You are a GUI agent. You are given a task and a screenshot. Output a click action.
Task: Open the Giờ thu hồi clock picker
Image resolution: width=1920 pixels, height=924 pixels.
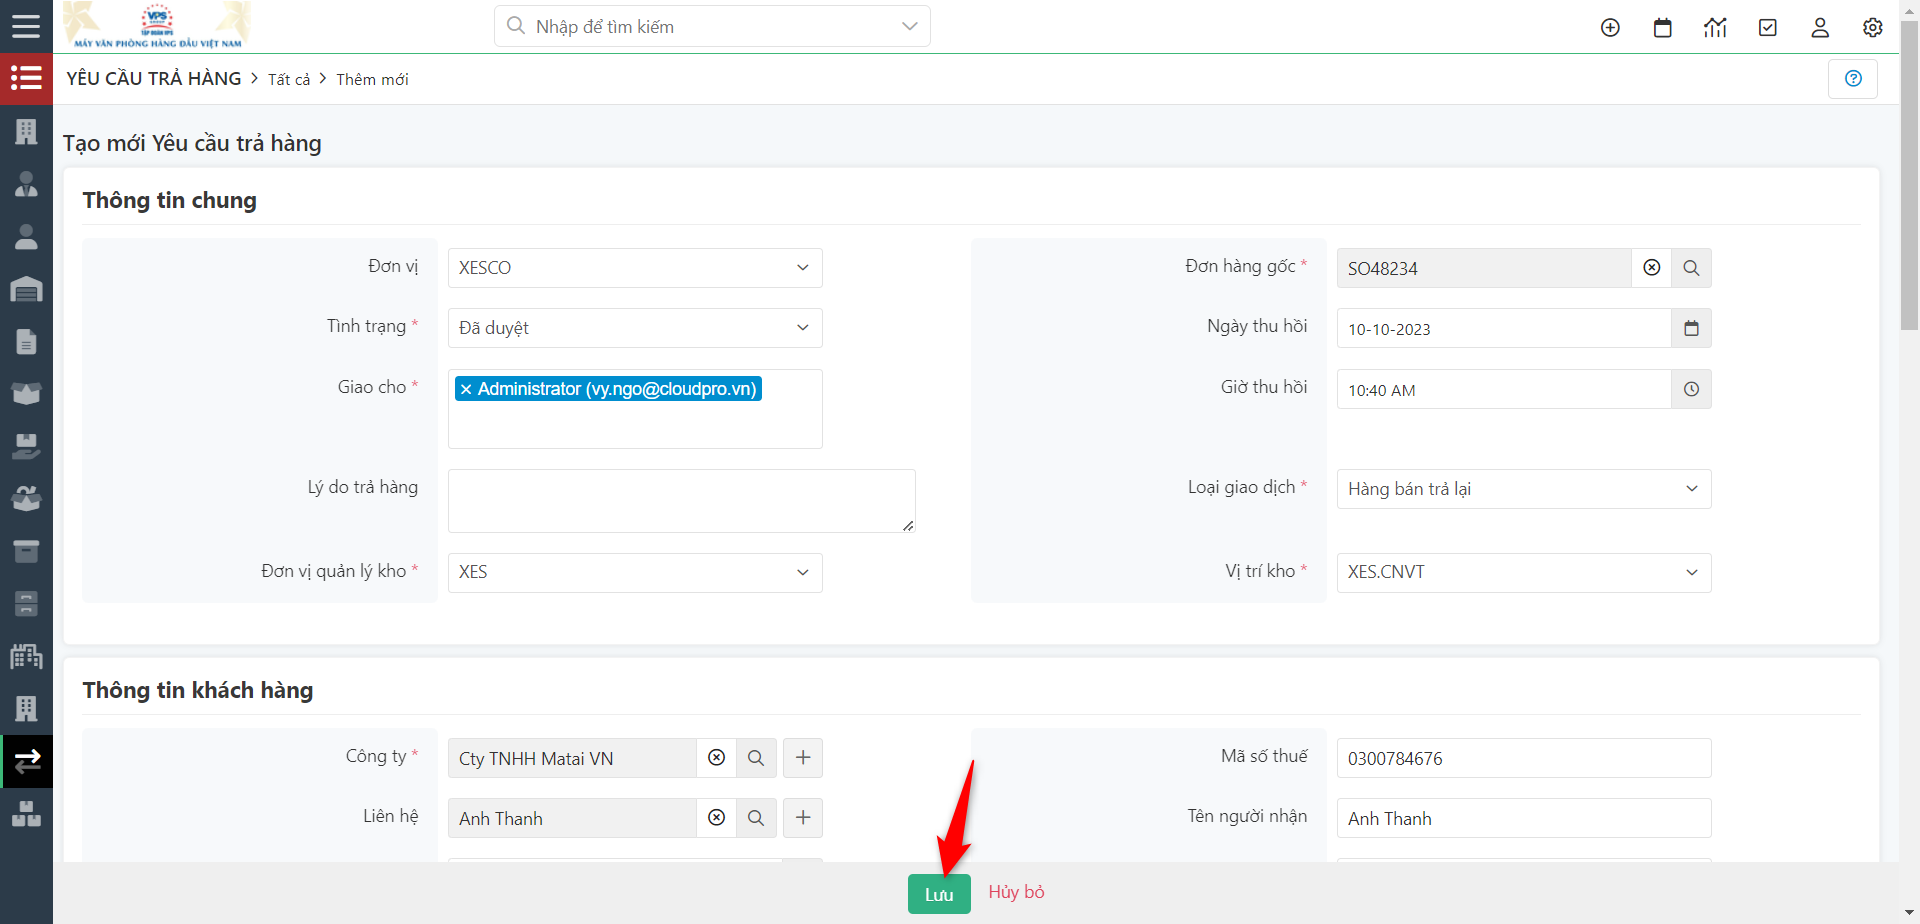pos(1691,389)
